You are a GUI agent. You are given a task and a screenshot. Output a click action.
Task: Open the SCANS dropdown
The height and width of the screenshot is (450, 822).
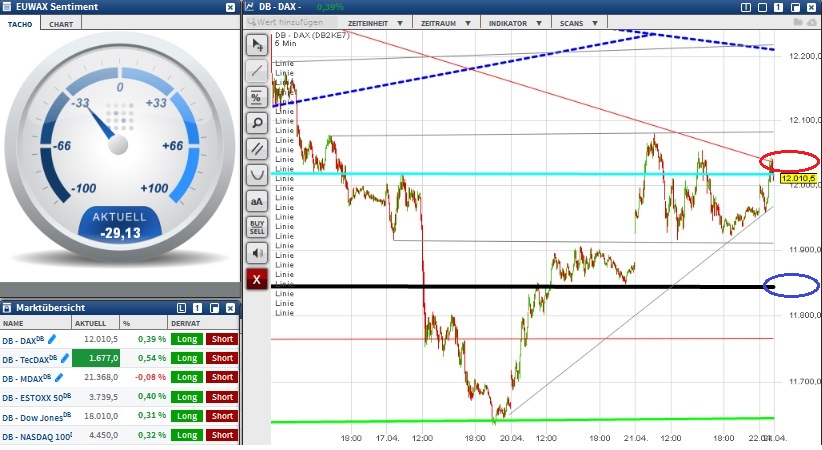click(579, 23)
